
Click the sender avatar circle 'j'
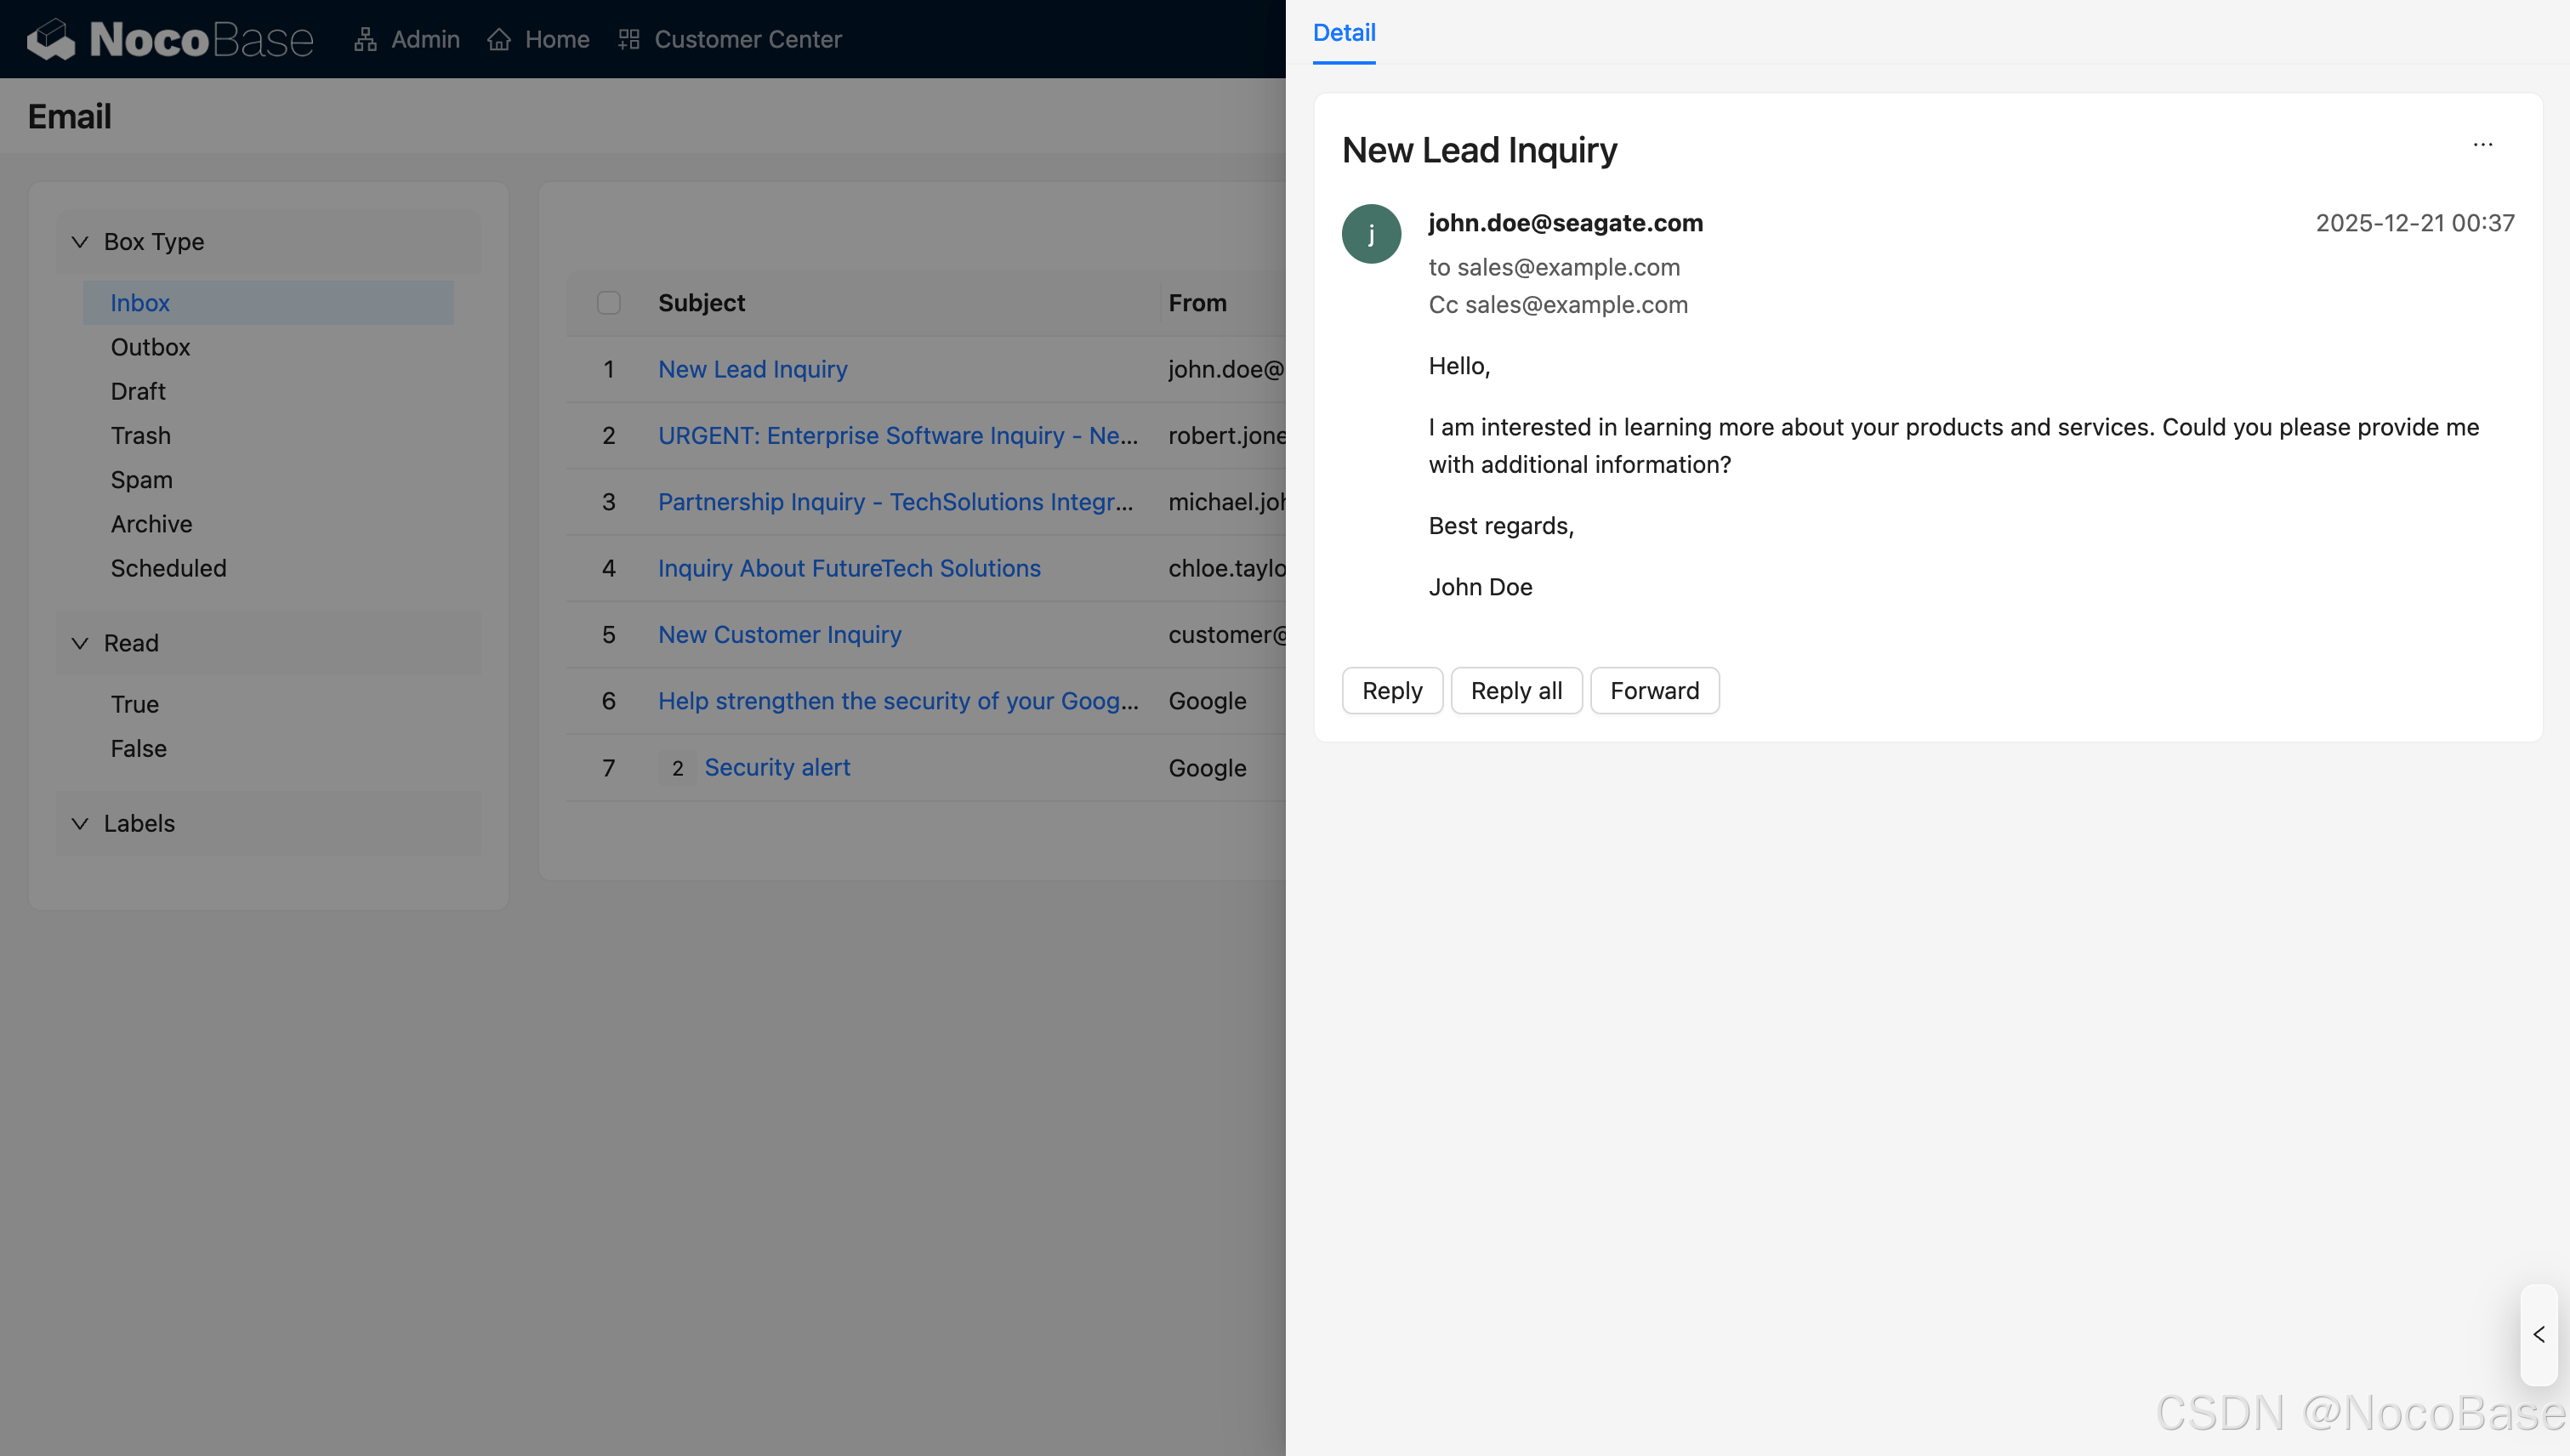1370,234
